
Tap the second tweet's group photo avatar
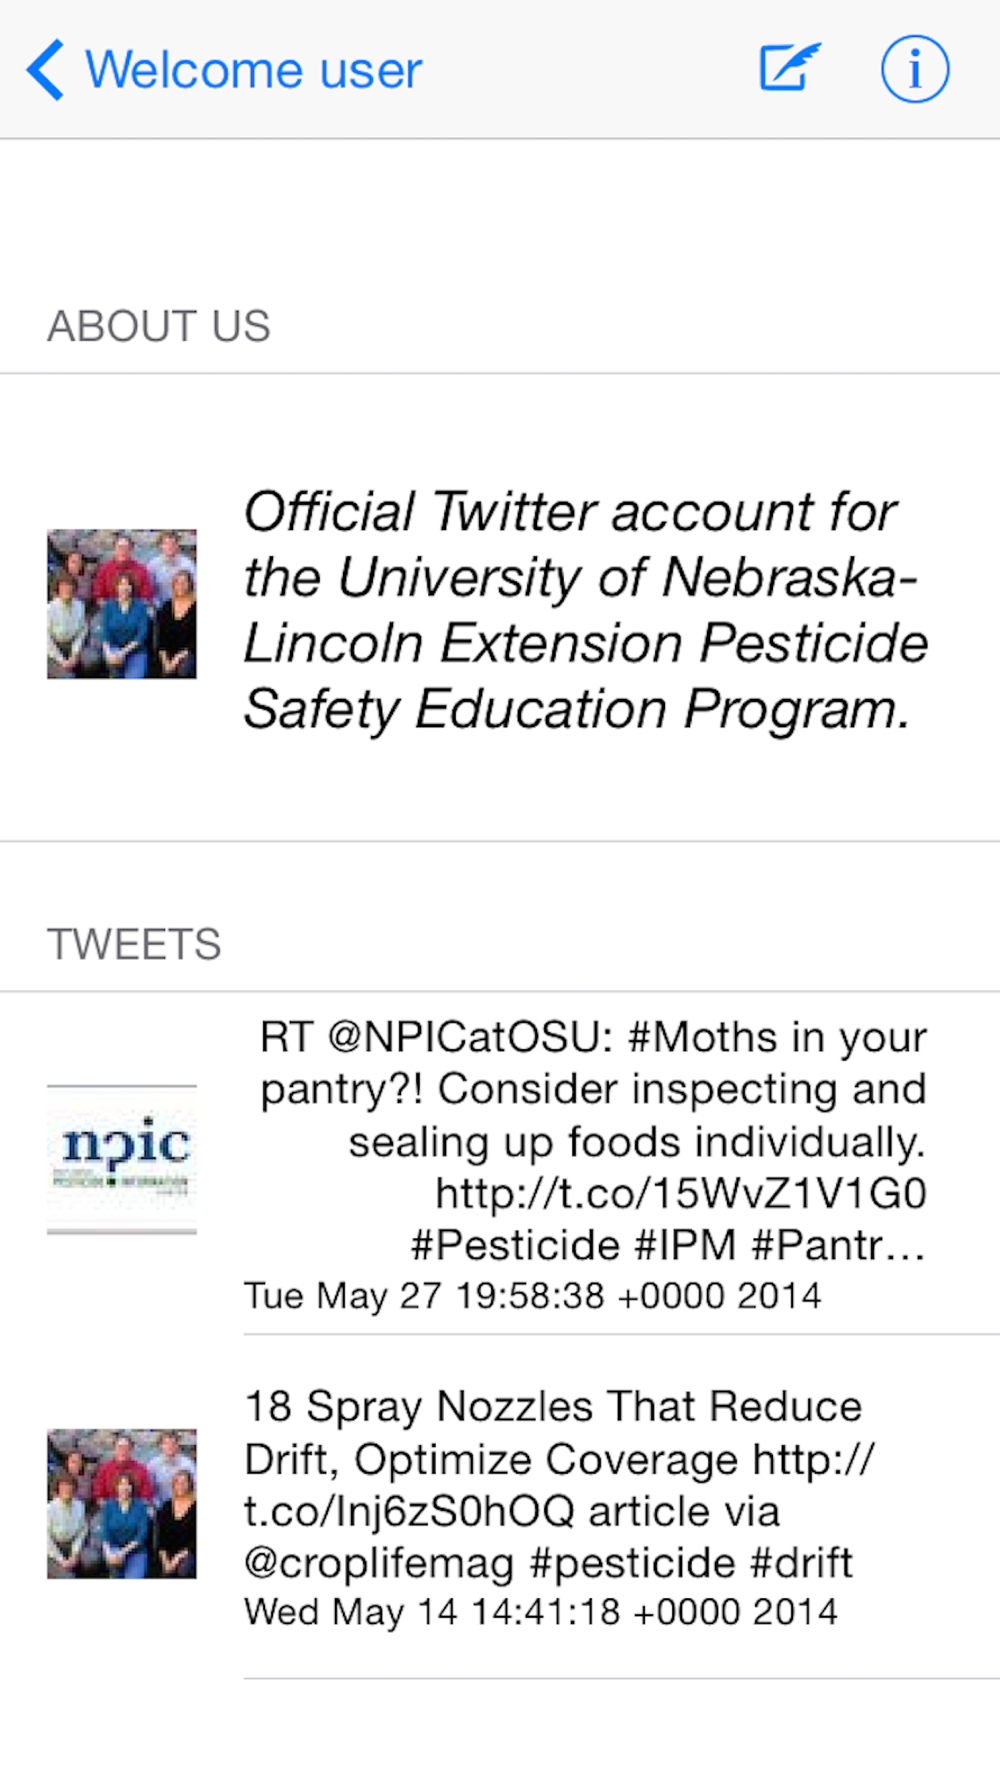[122, 1504]
